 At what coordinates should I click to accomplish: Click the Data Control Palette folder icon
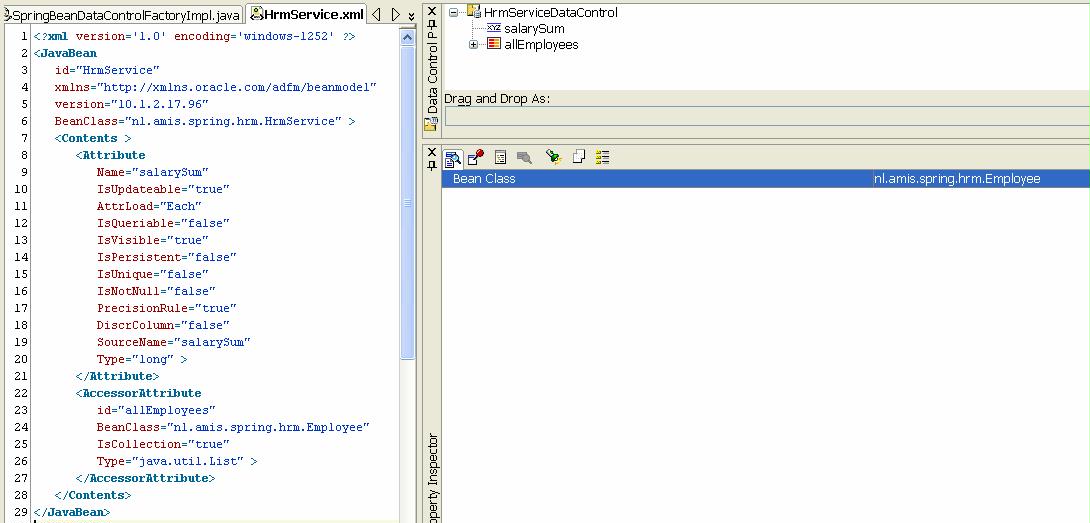(431, 124)
